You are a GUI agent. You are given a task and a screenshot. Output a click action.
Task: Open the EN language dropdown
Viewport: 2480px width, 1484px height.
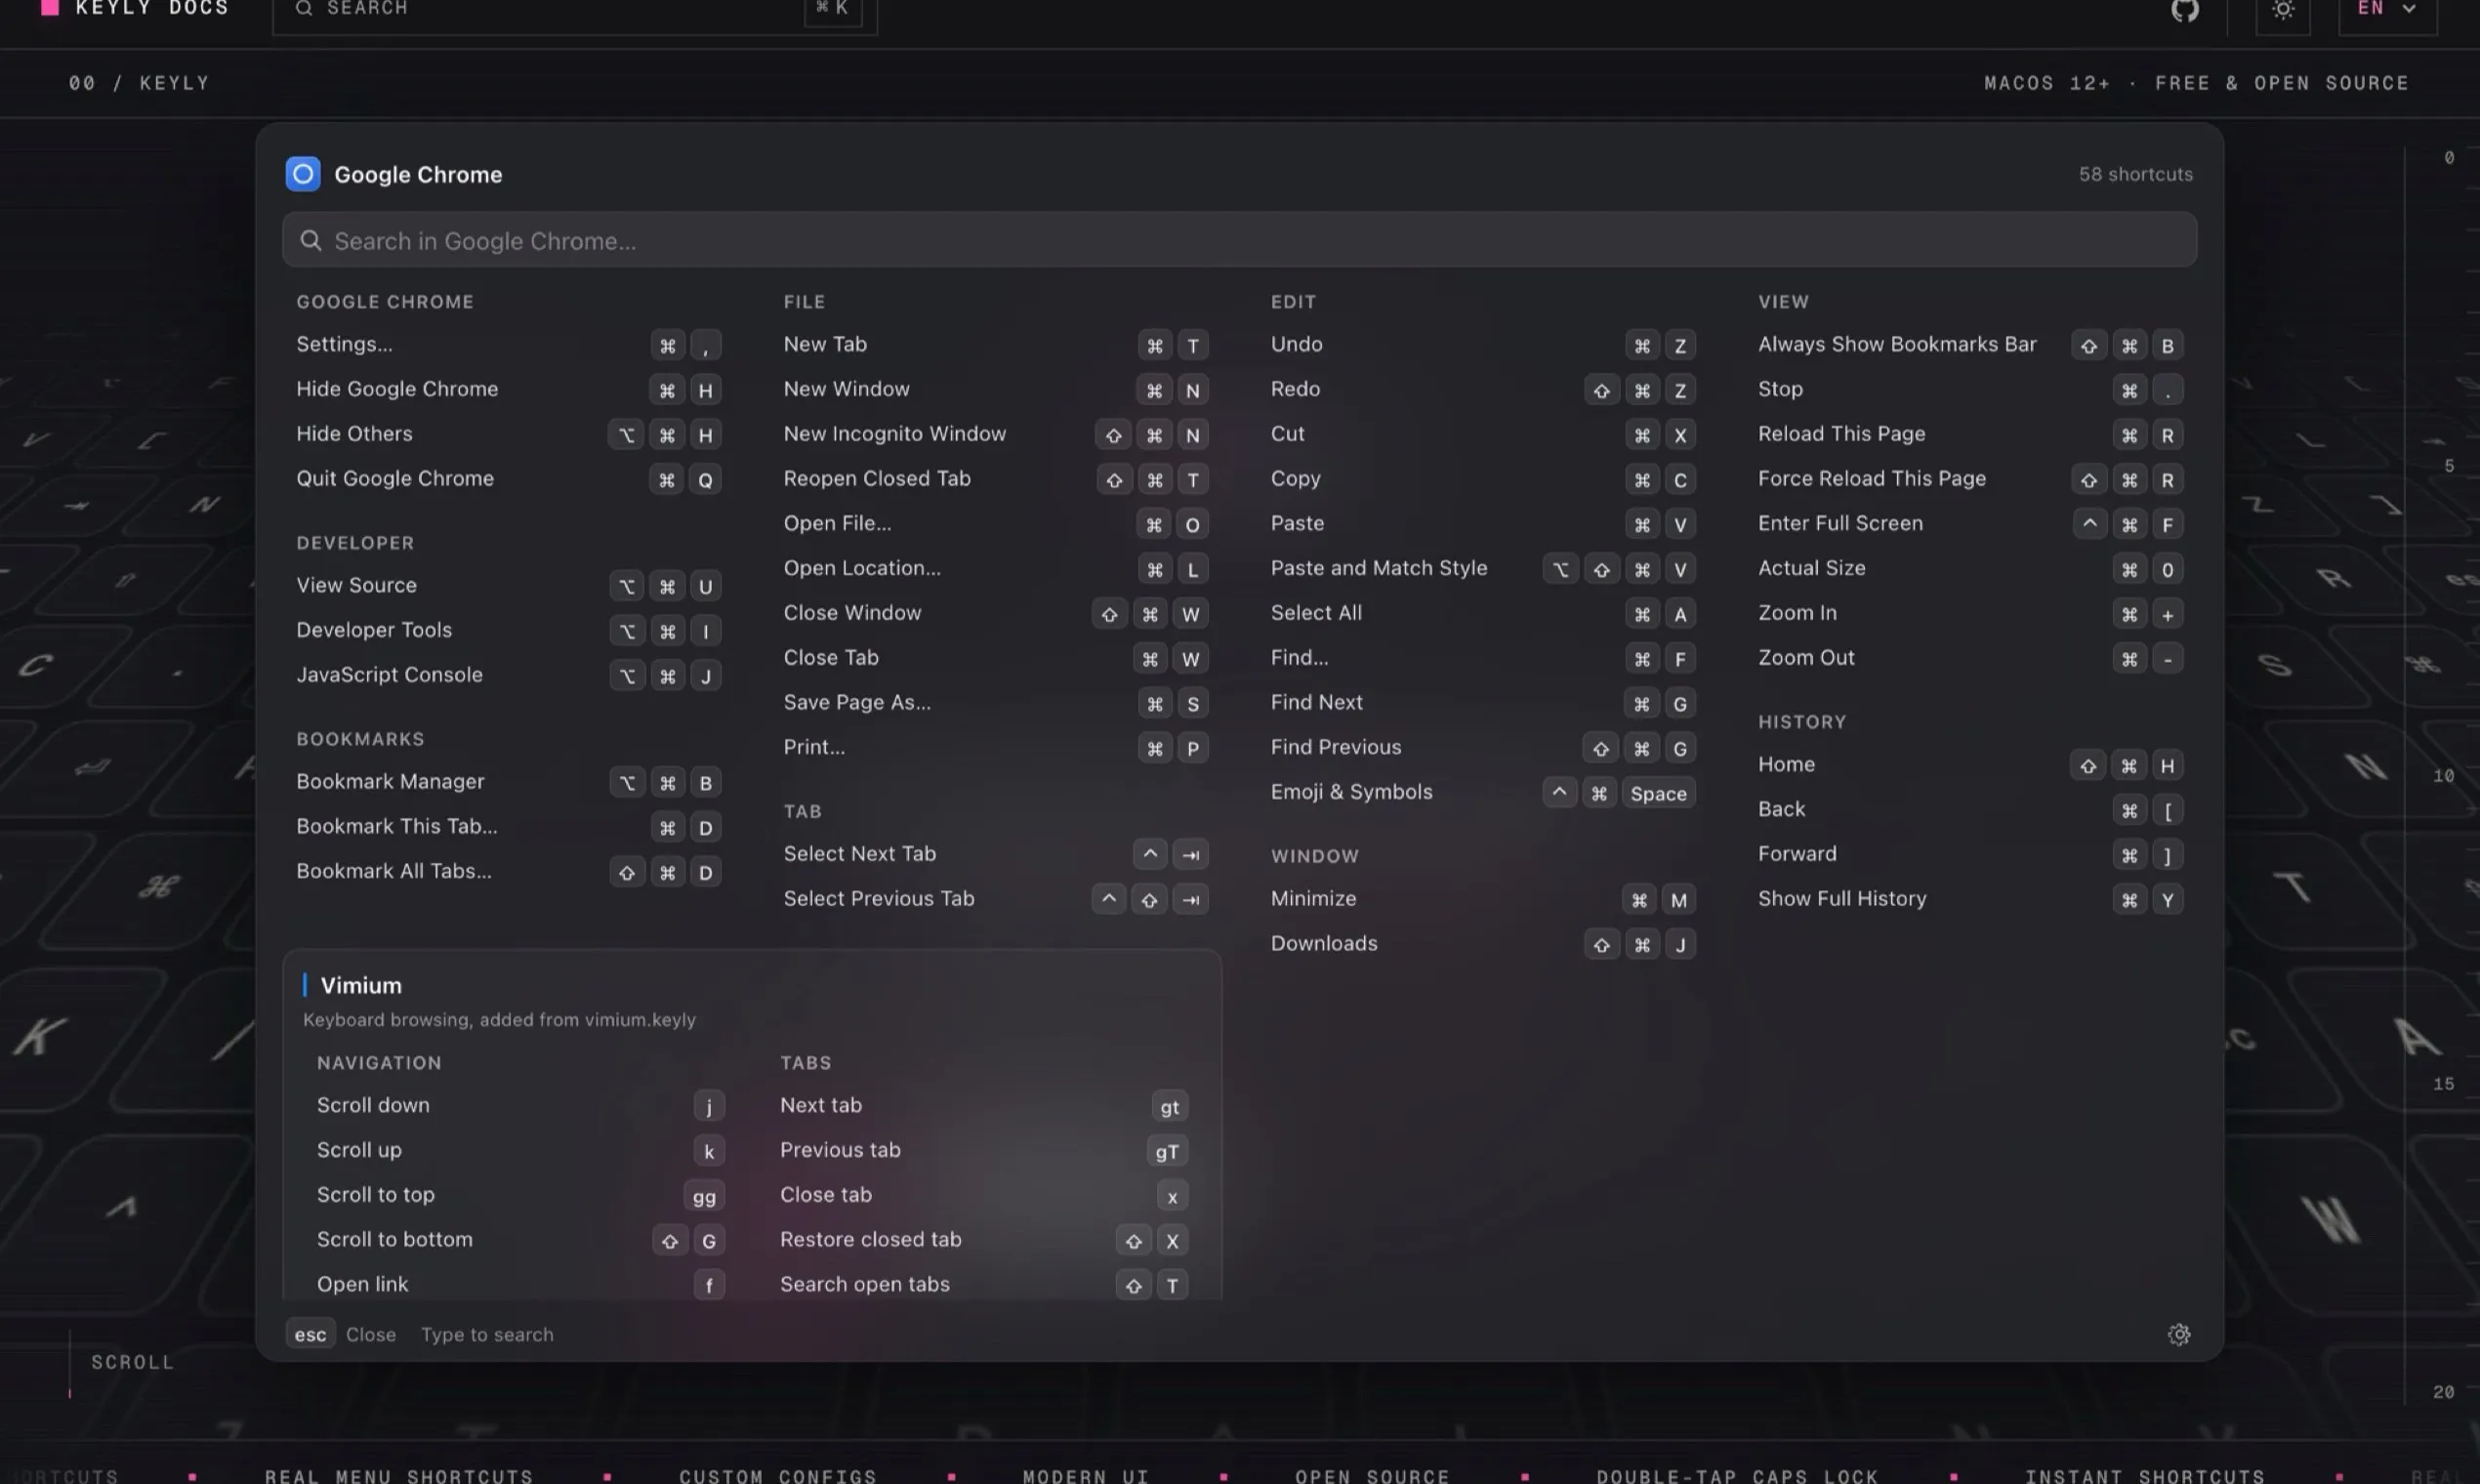click(x=2387, y=9)
